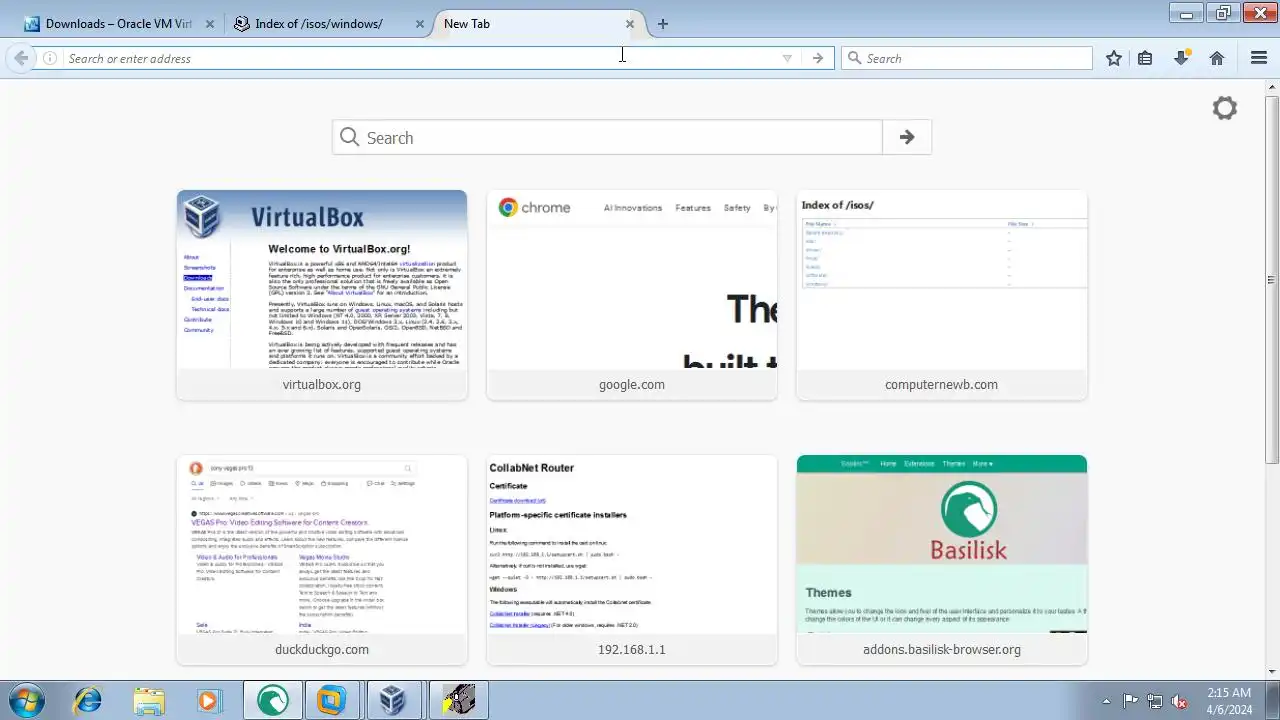The image size is (1280, 720).
Task: Show hidden system tray icons
Action: [1106, 701]
